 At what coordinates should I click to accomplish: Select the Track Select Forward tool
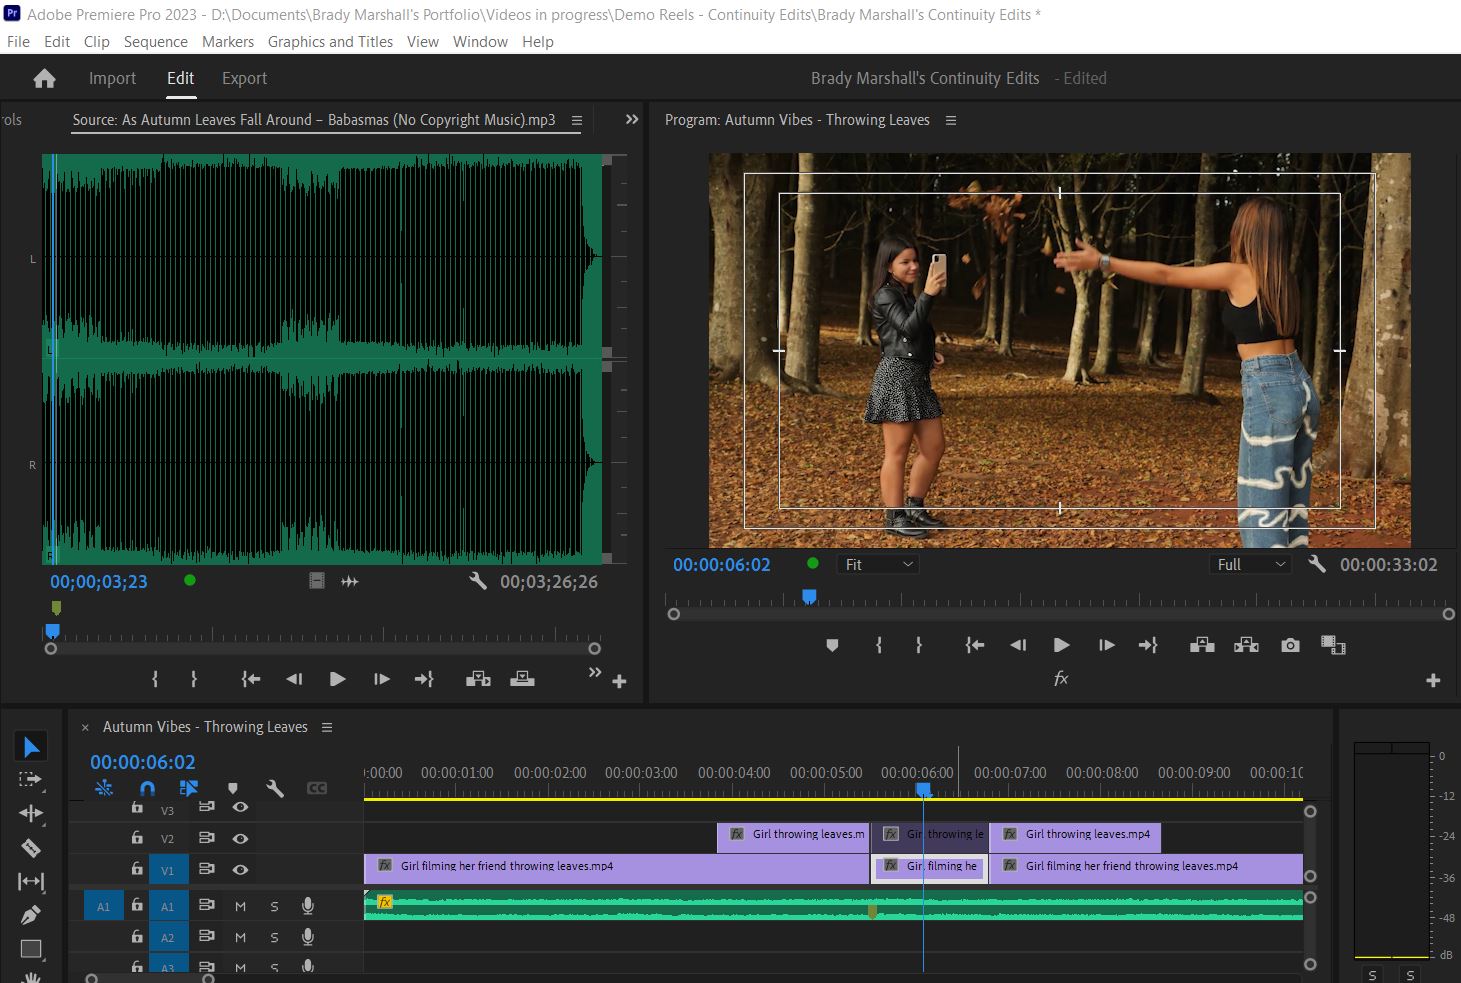[x=31, y=779]
